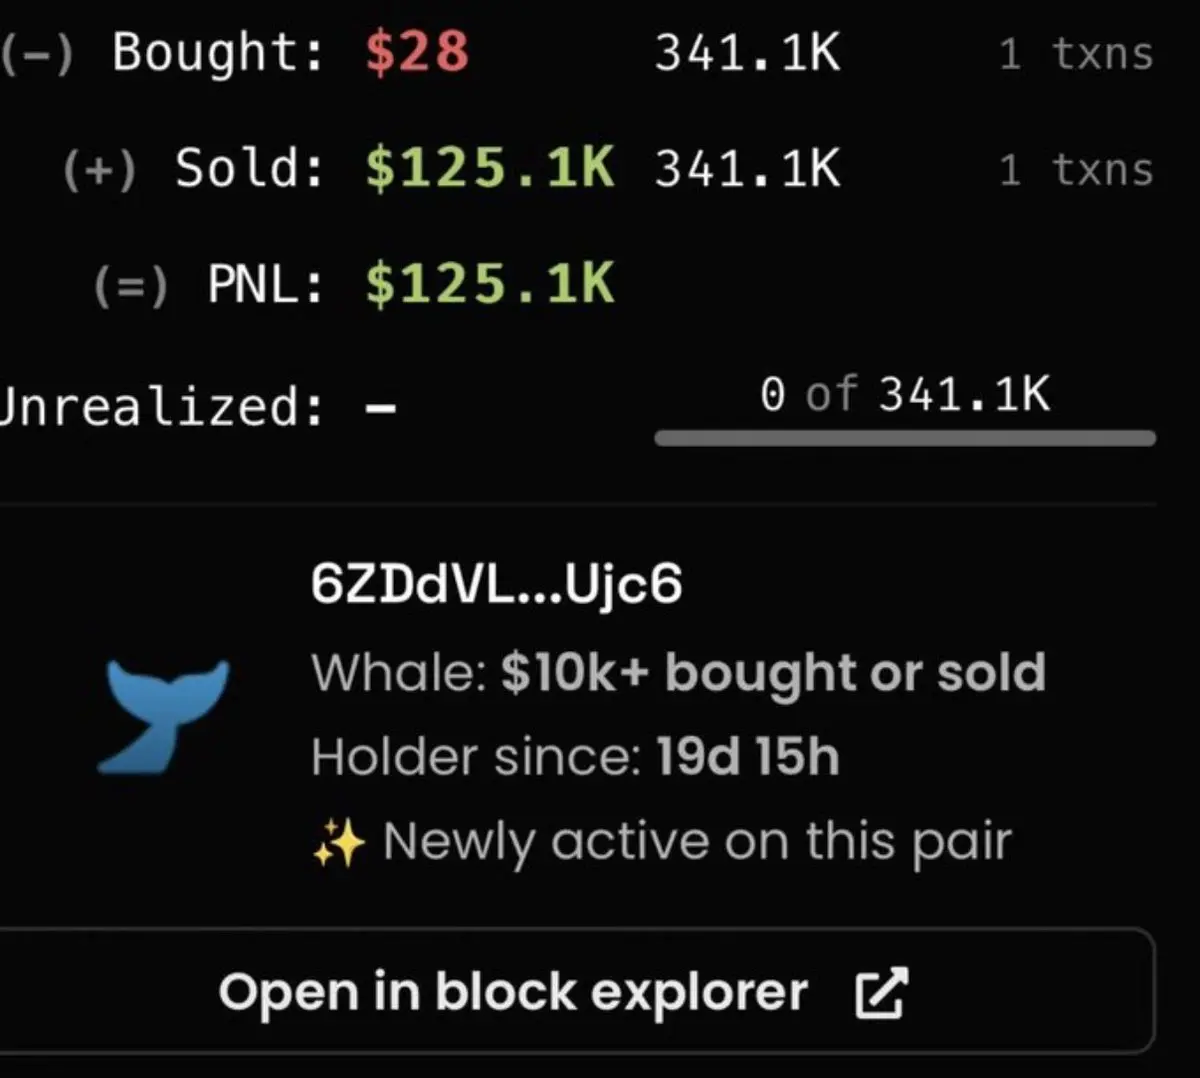Click the (=) symbol before PNL
Image resolution: width=1200 pixels, height=1078 pixels.
coord(131,285)
